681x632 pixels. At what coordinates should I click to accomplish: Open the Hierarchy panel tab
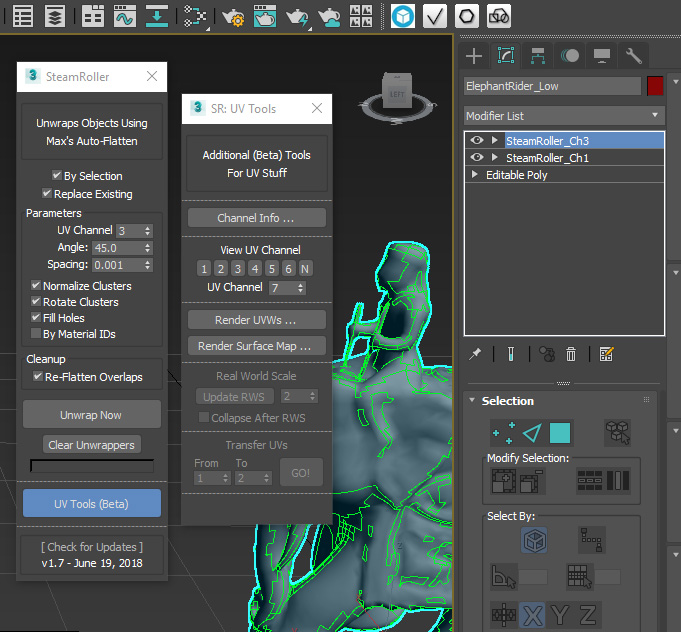[538, 56]
